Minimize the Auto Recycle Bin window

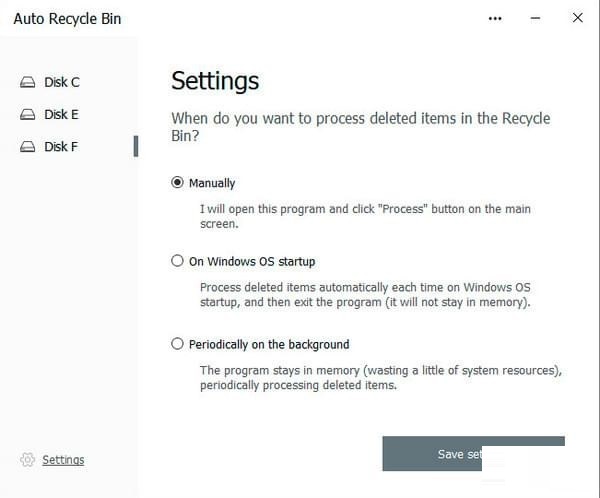(x=536, y=18)
